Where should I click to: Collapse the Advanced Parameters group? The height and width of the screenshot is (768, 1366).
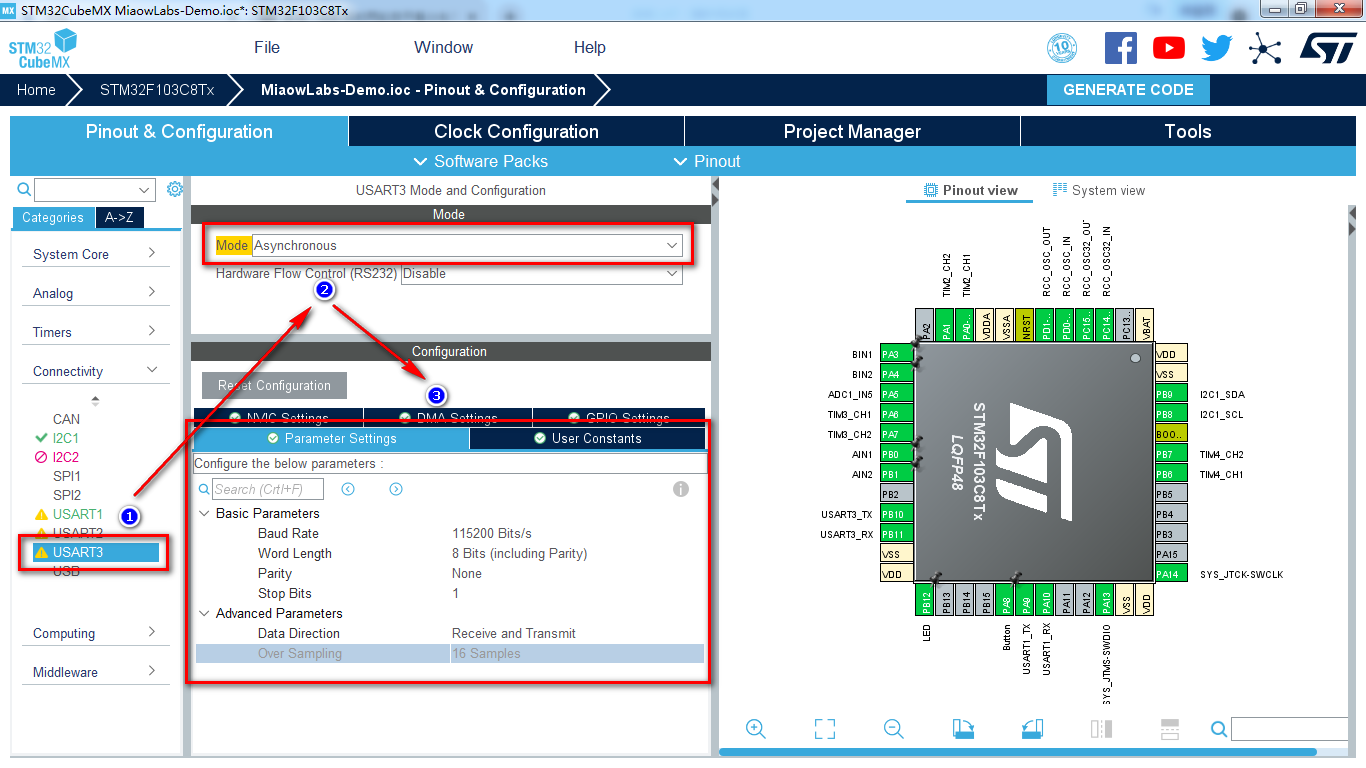[x=205, y=613]
